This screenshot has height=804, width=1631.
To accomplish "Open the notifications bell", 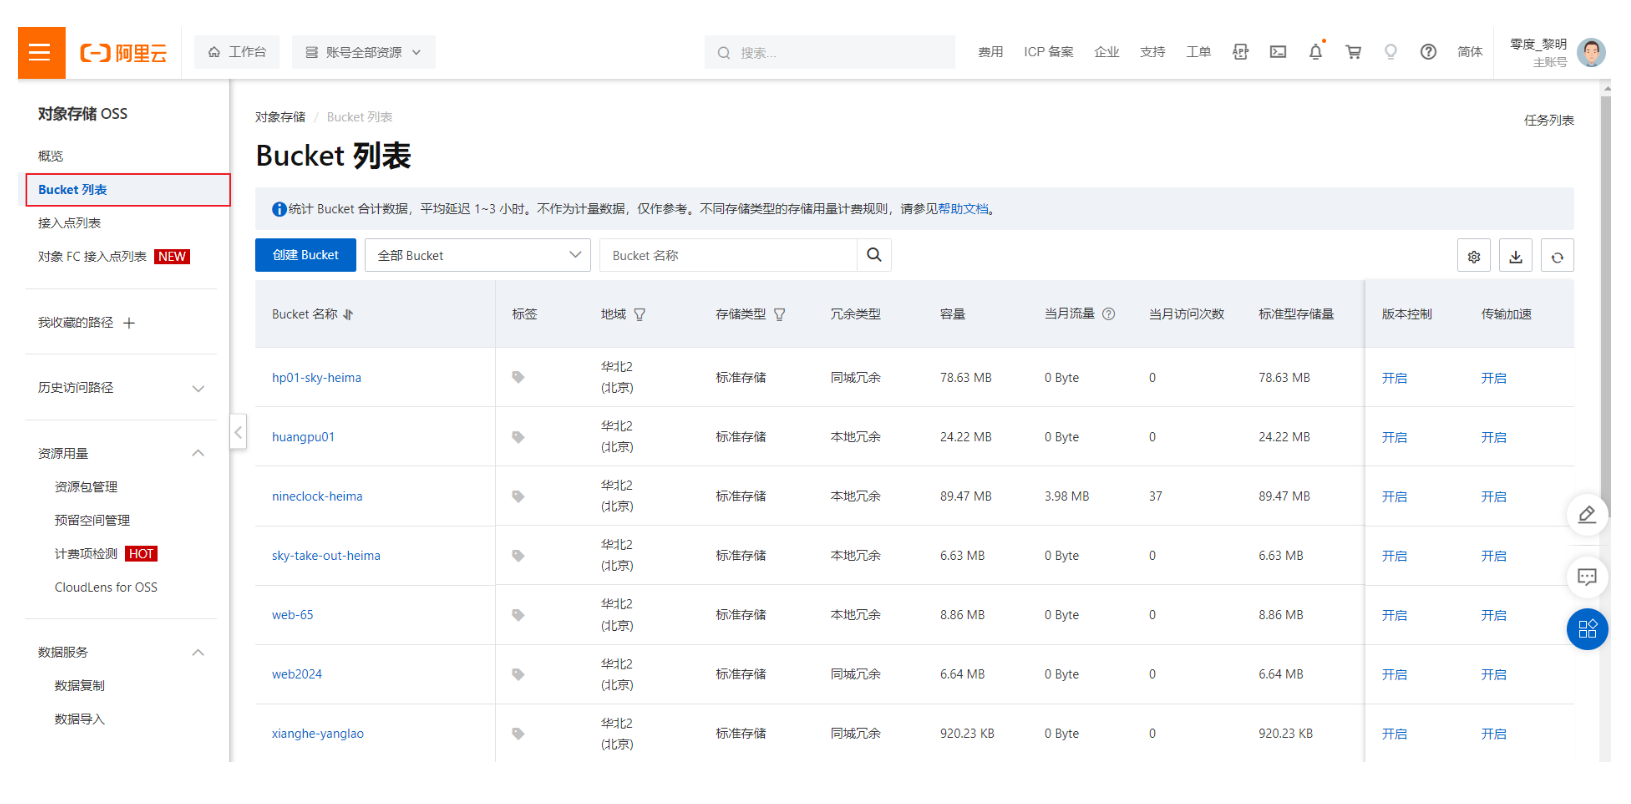I will [x=1315, y=52].
